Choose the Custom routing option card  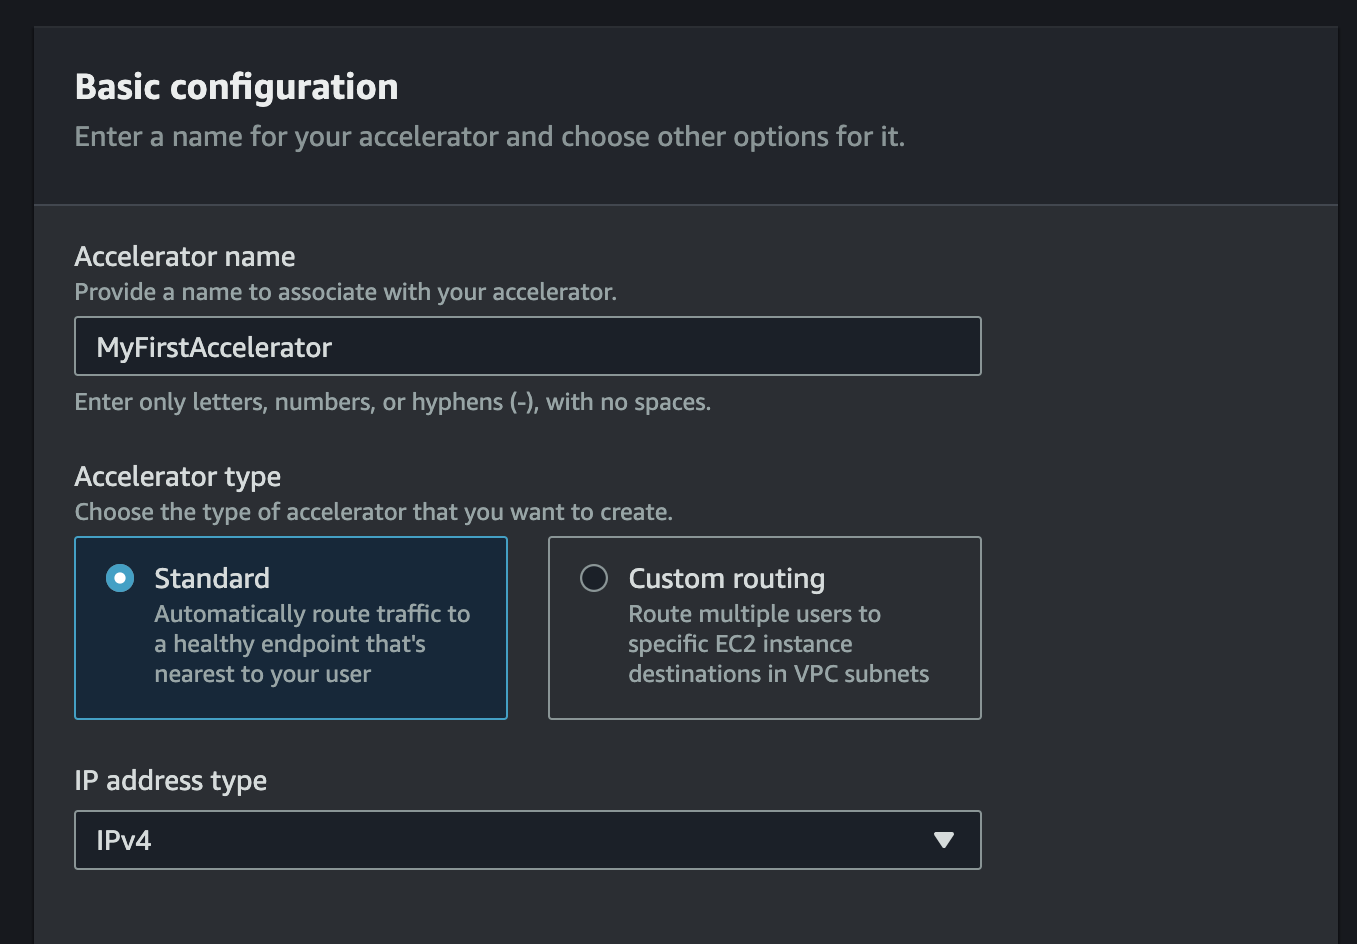point(764,628)
